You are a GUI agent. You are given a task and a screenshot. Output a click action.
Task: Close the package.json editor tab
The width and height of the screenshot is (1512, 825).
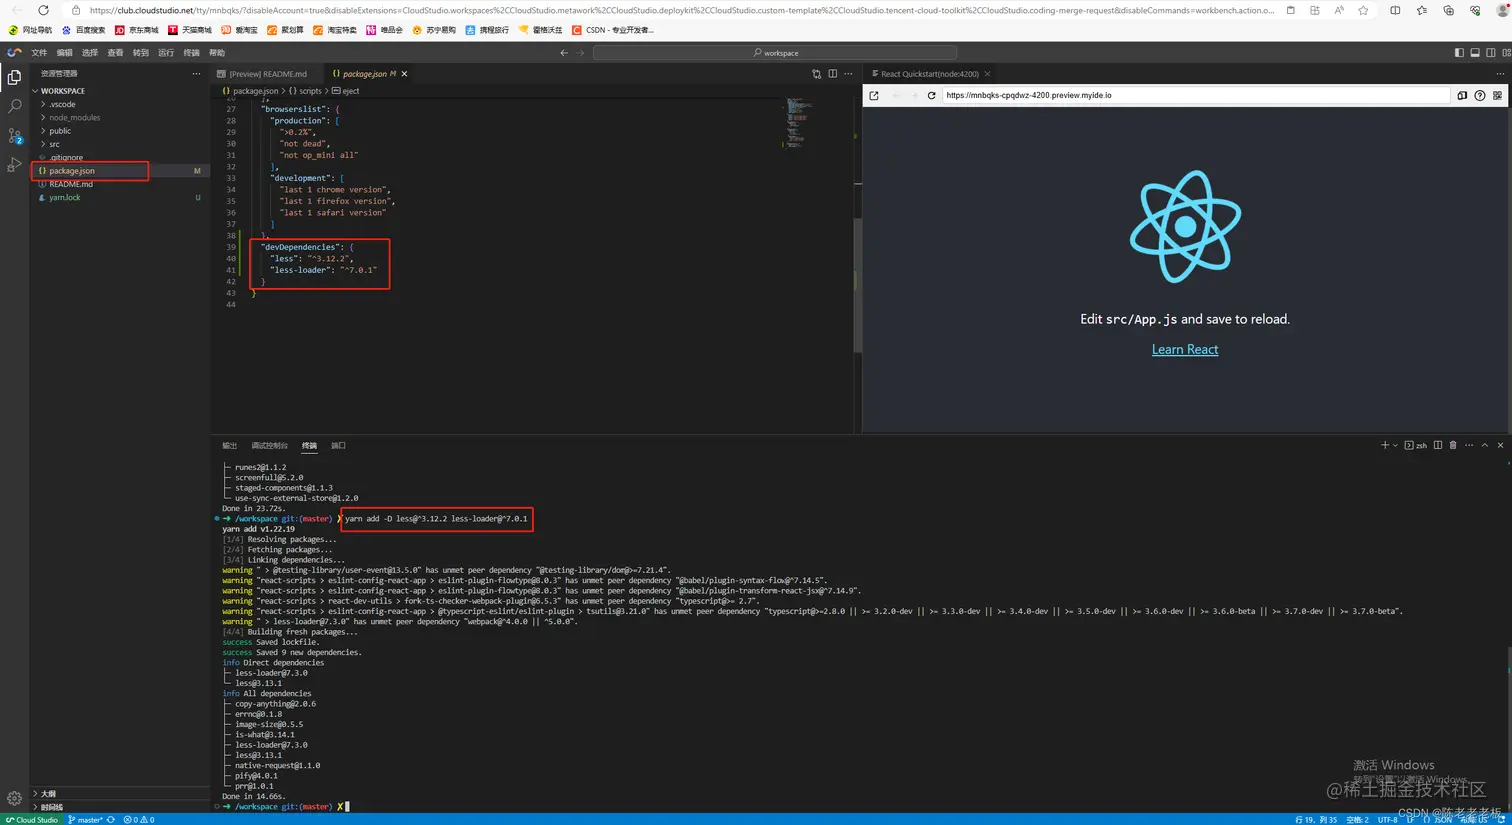point(404,74)
